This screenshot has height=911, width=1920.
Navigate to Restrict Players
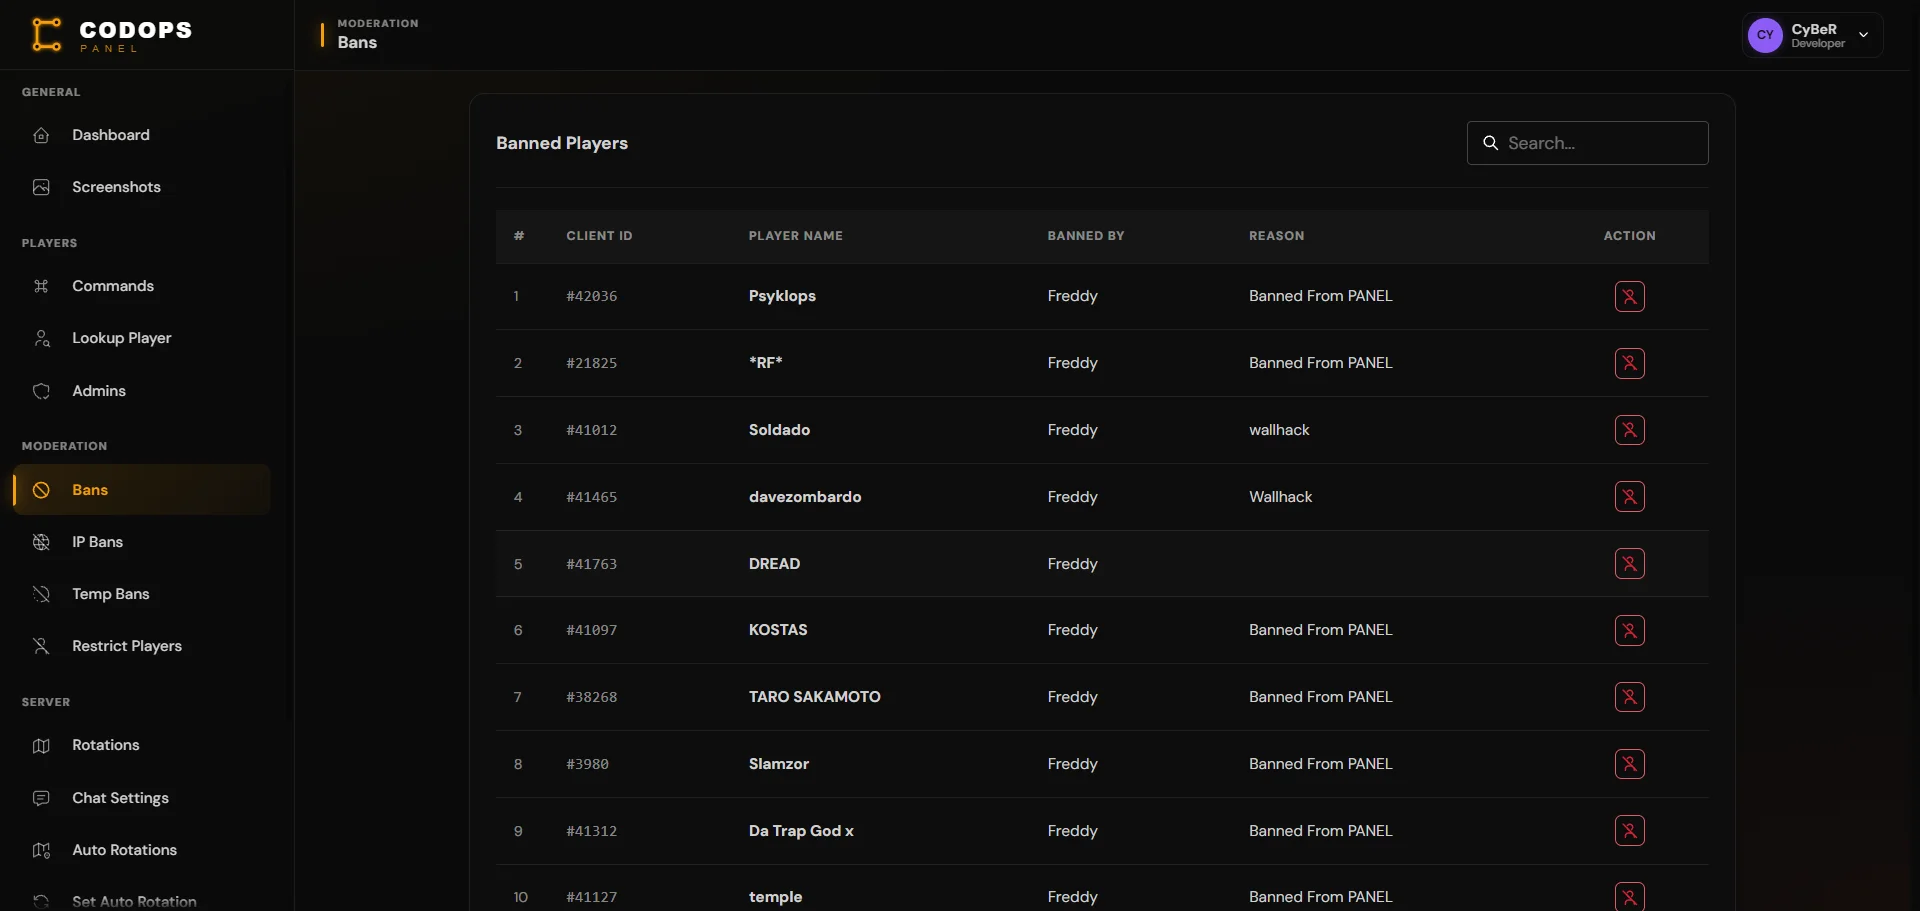pyautogui.click(x=142, y=646)
